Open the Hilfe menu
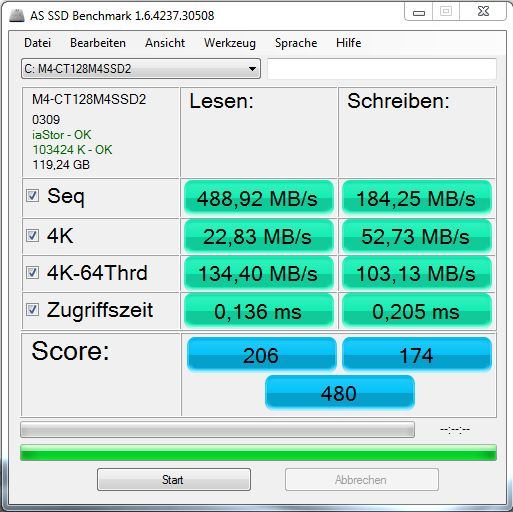 349,43
